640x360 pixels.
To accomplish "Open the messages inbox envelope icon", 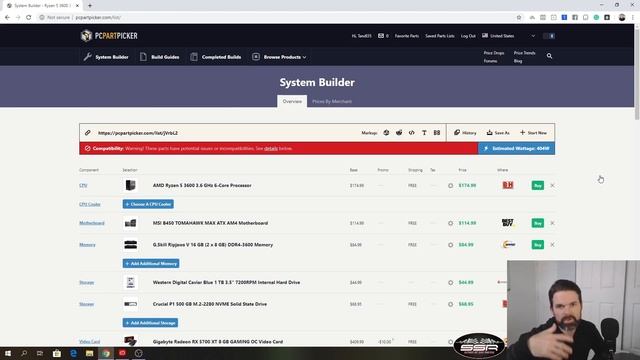I will (381, 36).
